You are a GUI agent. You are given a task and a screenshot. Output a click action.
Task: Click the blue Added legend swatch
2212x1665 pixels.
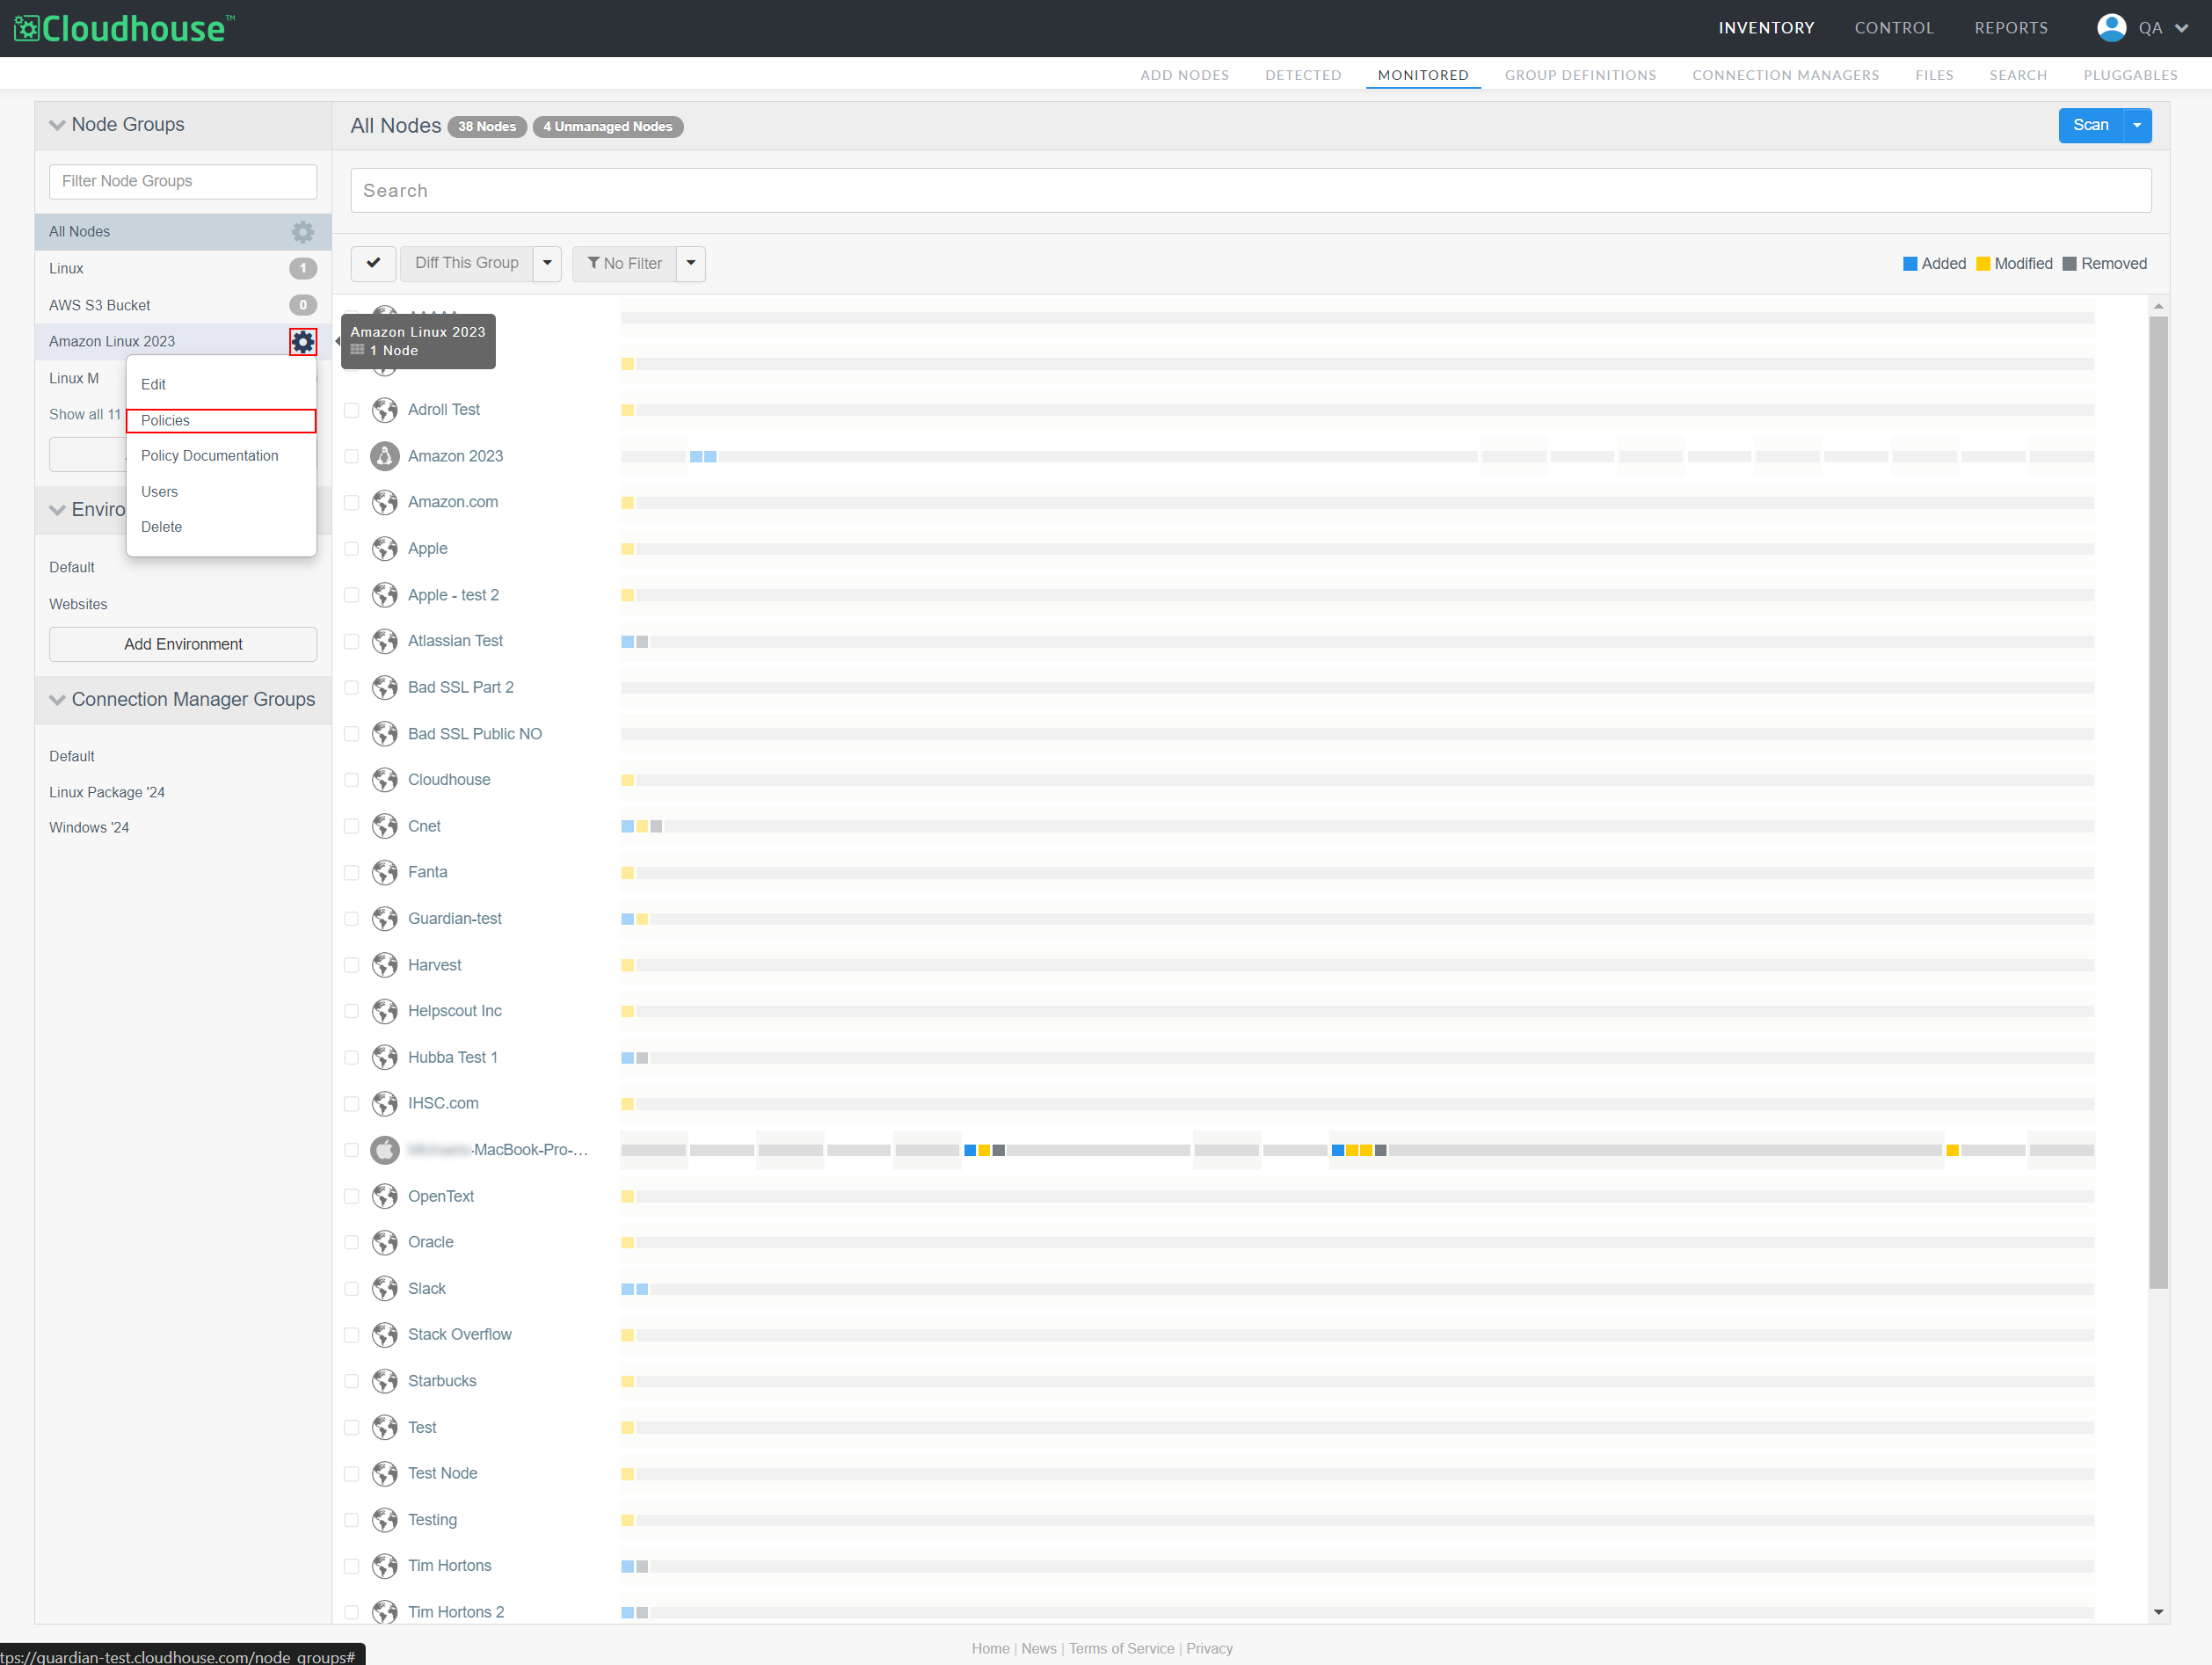(x=1910, y=264)
